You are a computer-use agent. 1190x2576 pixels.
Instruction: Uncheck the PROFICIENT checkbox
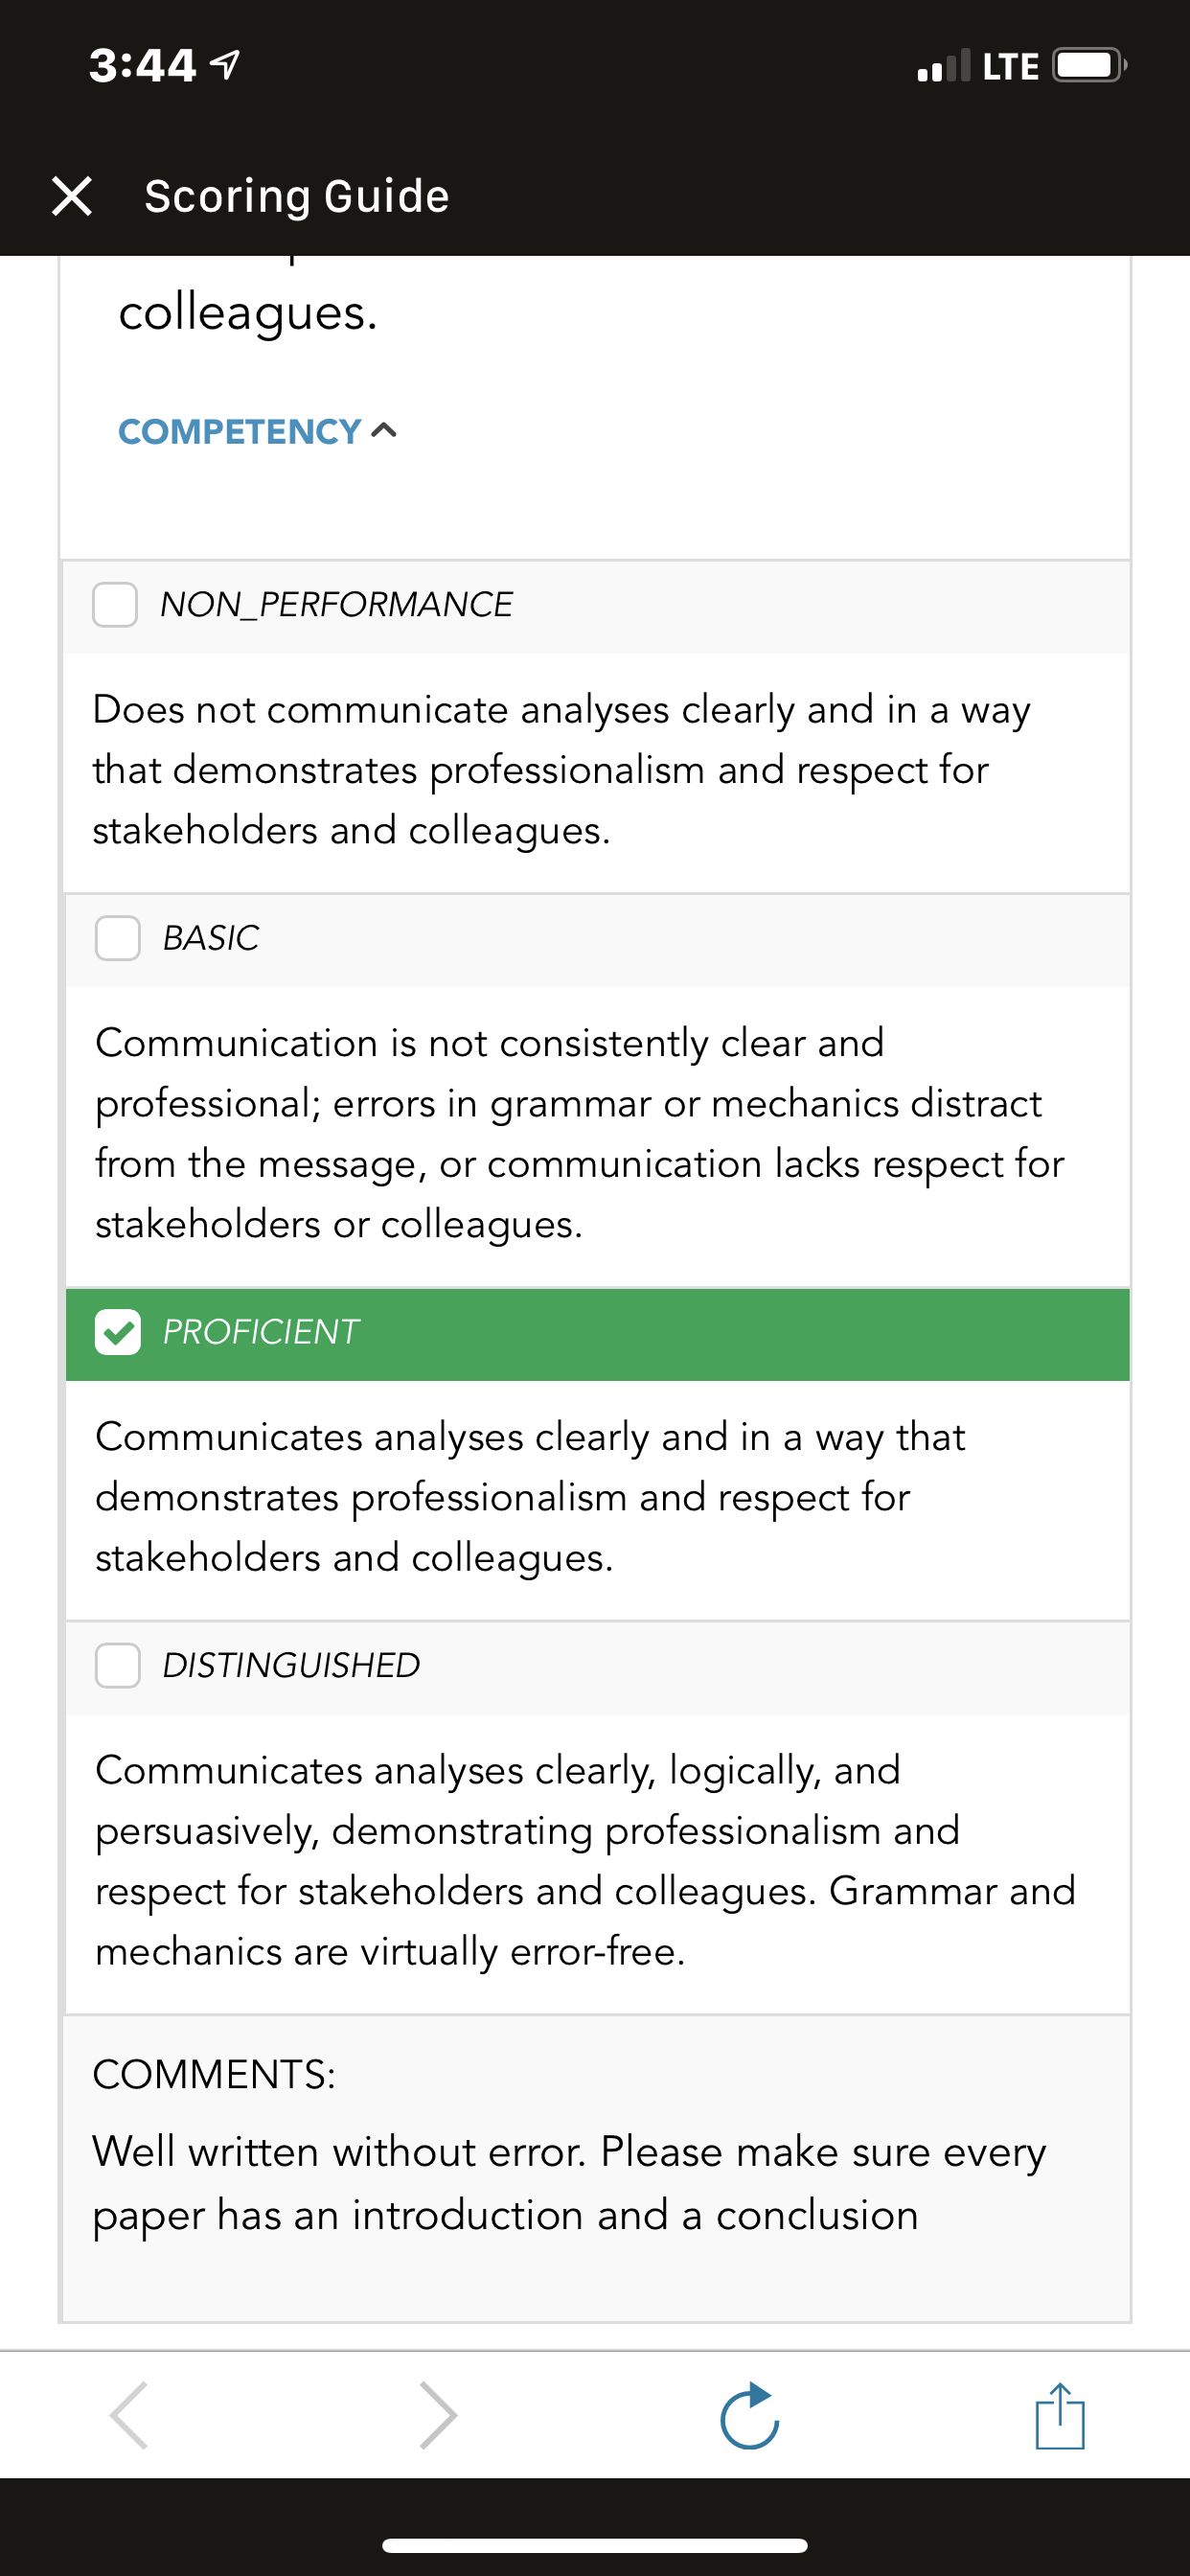(x=117, y=1332)
